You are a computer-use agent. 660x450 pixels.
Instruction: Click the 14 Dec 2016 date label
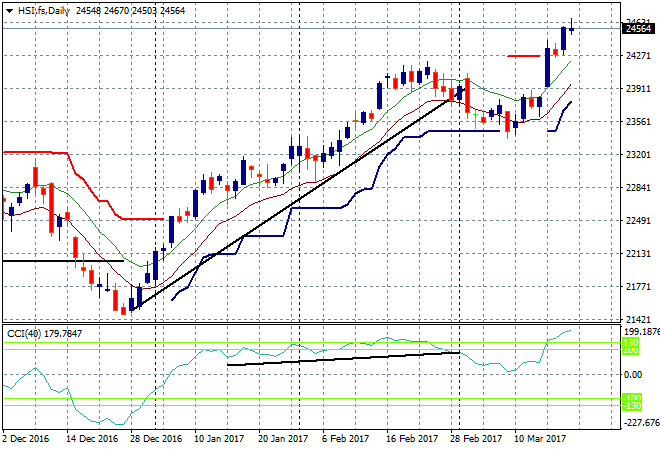coord(92,439)
